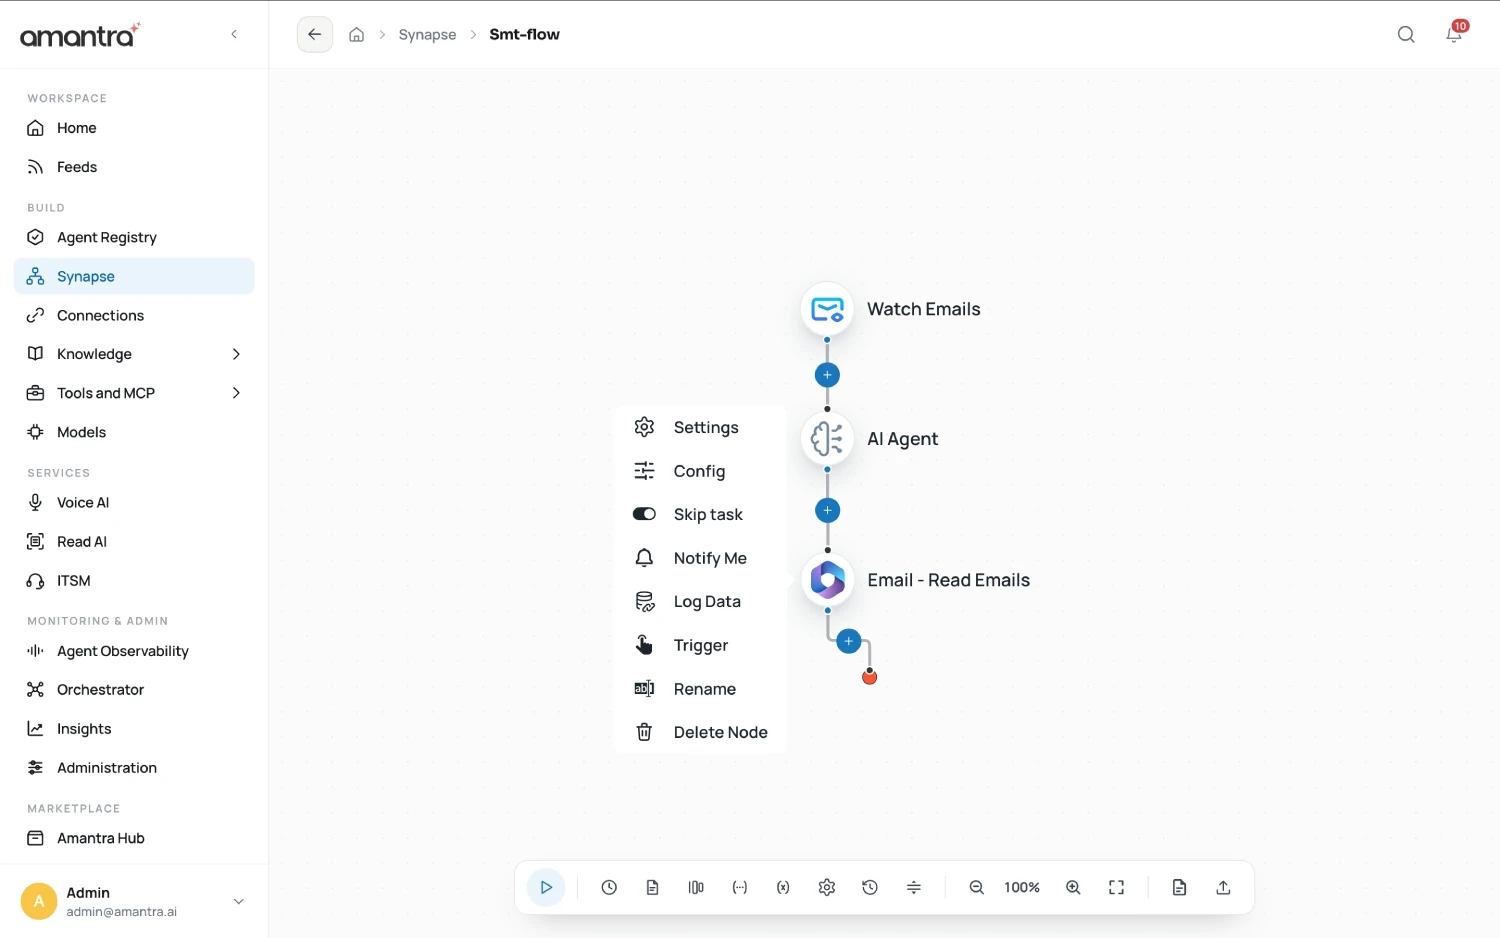Zoom out of the flow canvas

point(977,887)
